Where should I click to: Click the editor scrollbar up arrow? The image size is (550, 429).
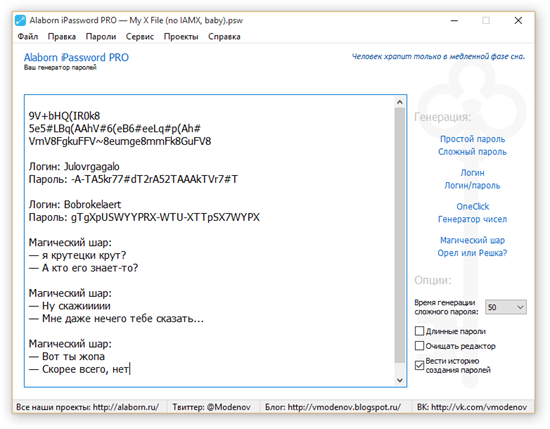(x=400, y=102)
